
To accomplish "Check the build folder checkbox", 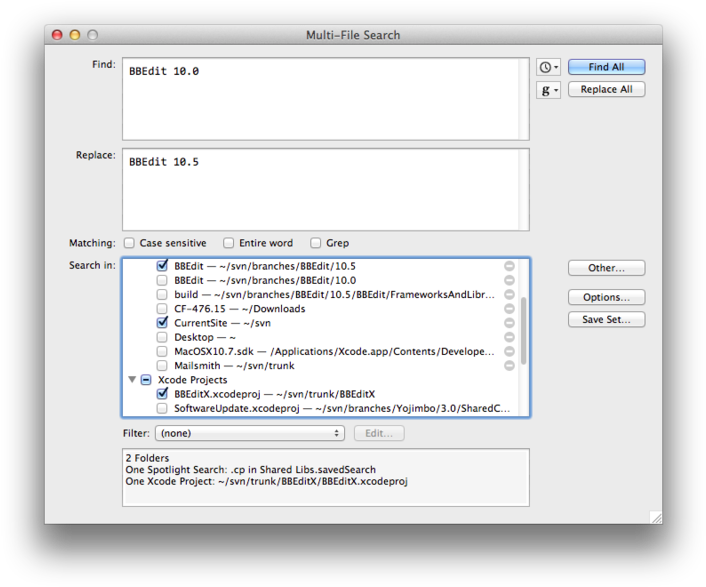I will [x=162, y=294].
